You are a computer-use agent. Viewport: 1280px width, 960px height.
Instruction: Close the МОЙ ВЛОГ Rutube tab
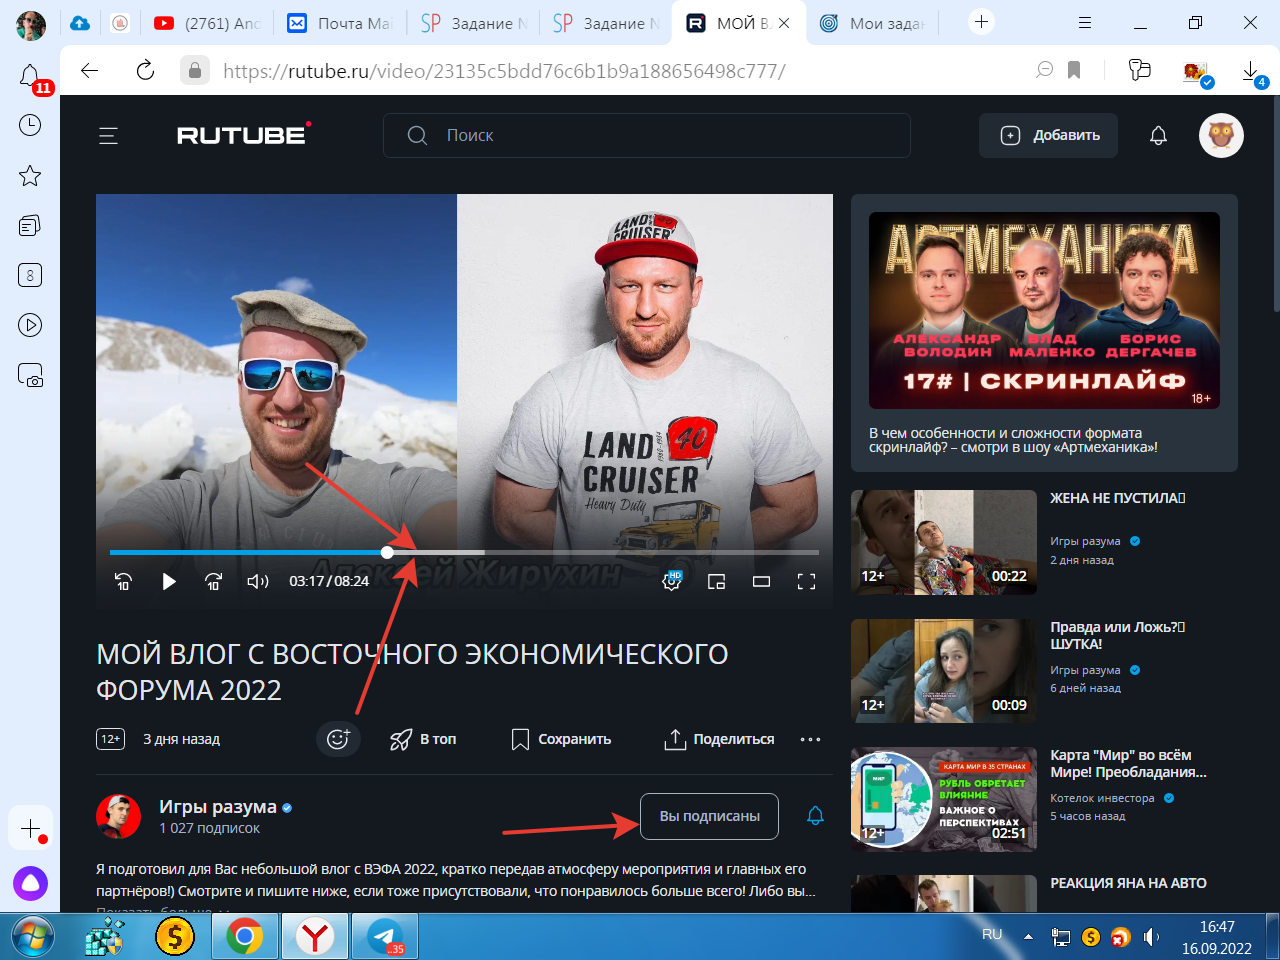[x=784, y=23]
